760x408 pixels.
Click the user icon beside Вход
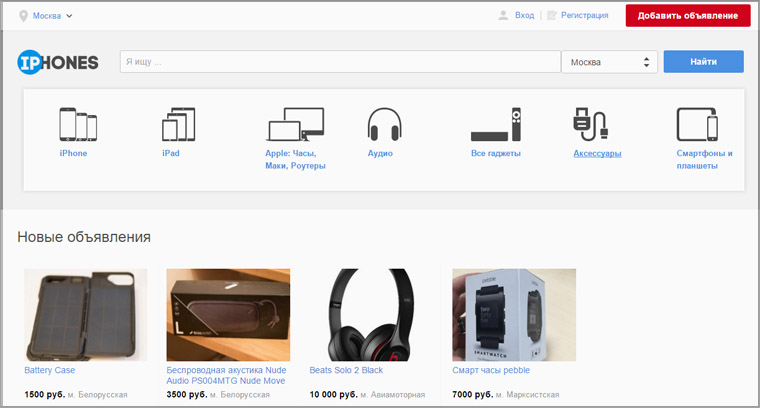click(503, 16)
